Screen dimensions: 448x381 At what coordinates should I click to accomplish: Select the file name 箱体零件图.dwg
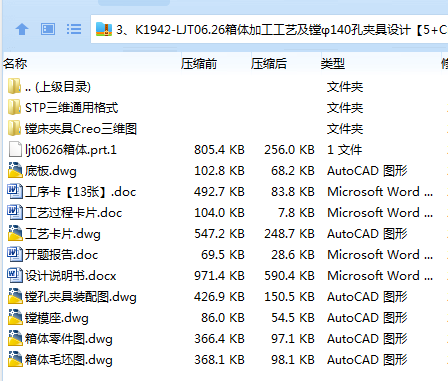(69, 339)
